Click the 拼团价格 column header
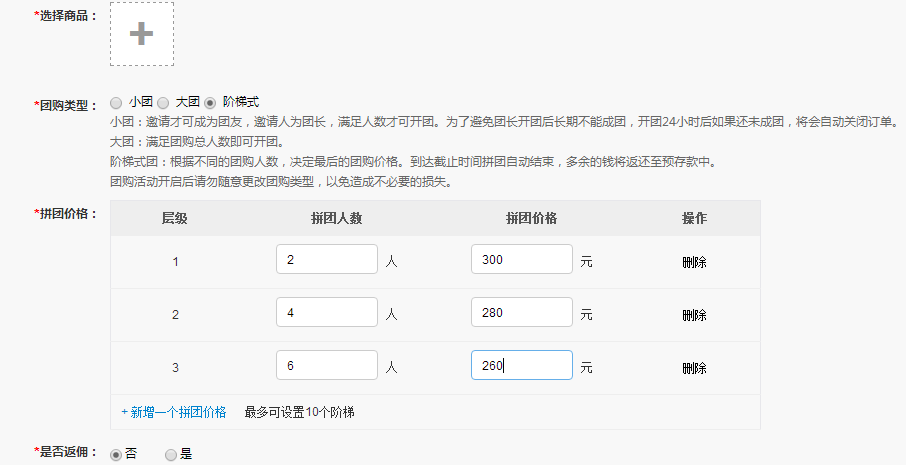The image size is (906, 465). click(x=531, y=218)
